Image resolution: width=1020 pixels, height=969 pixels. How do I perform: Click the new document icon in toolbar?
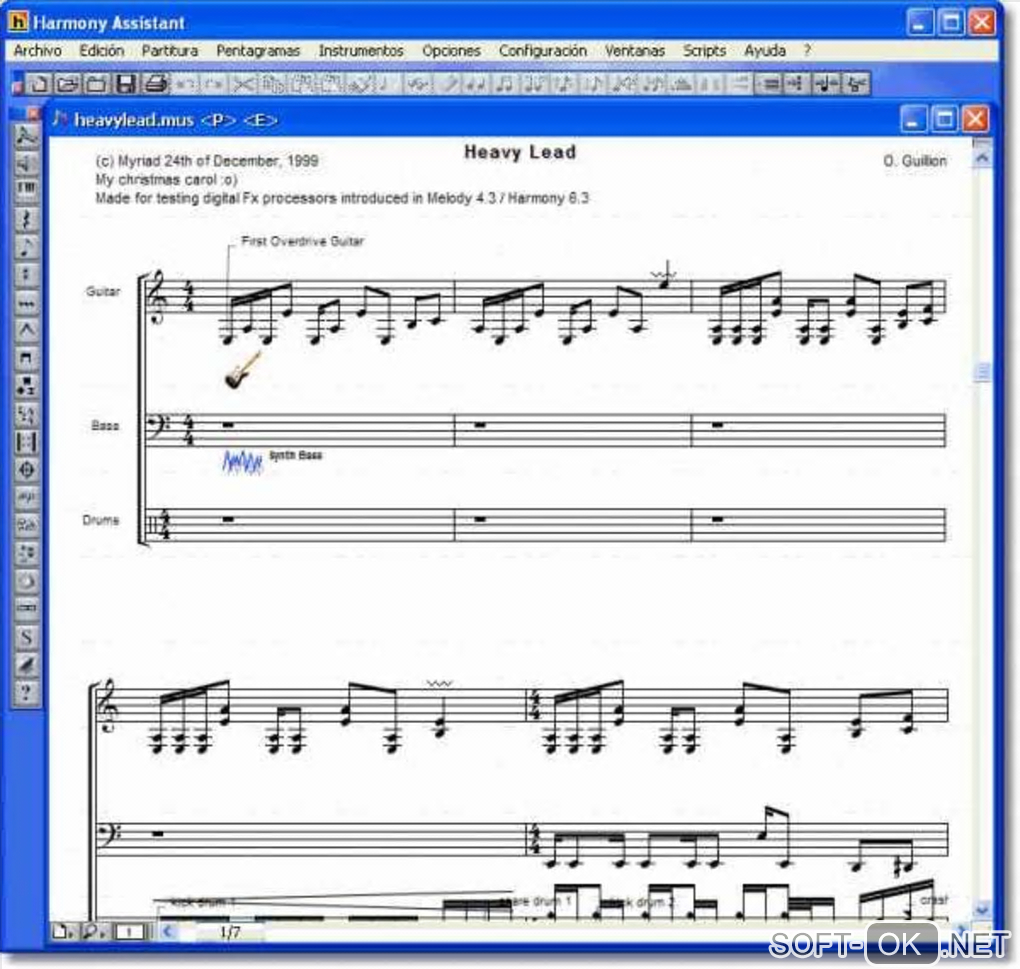(39, 83)
